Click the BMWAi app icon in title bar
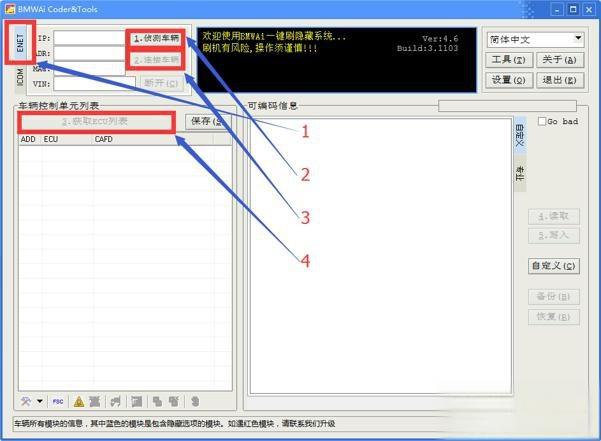 10,9
